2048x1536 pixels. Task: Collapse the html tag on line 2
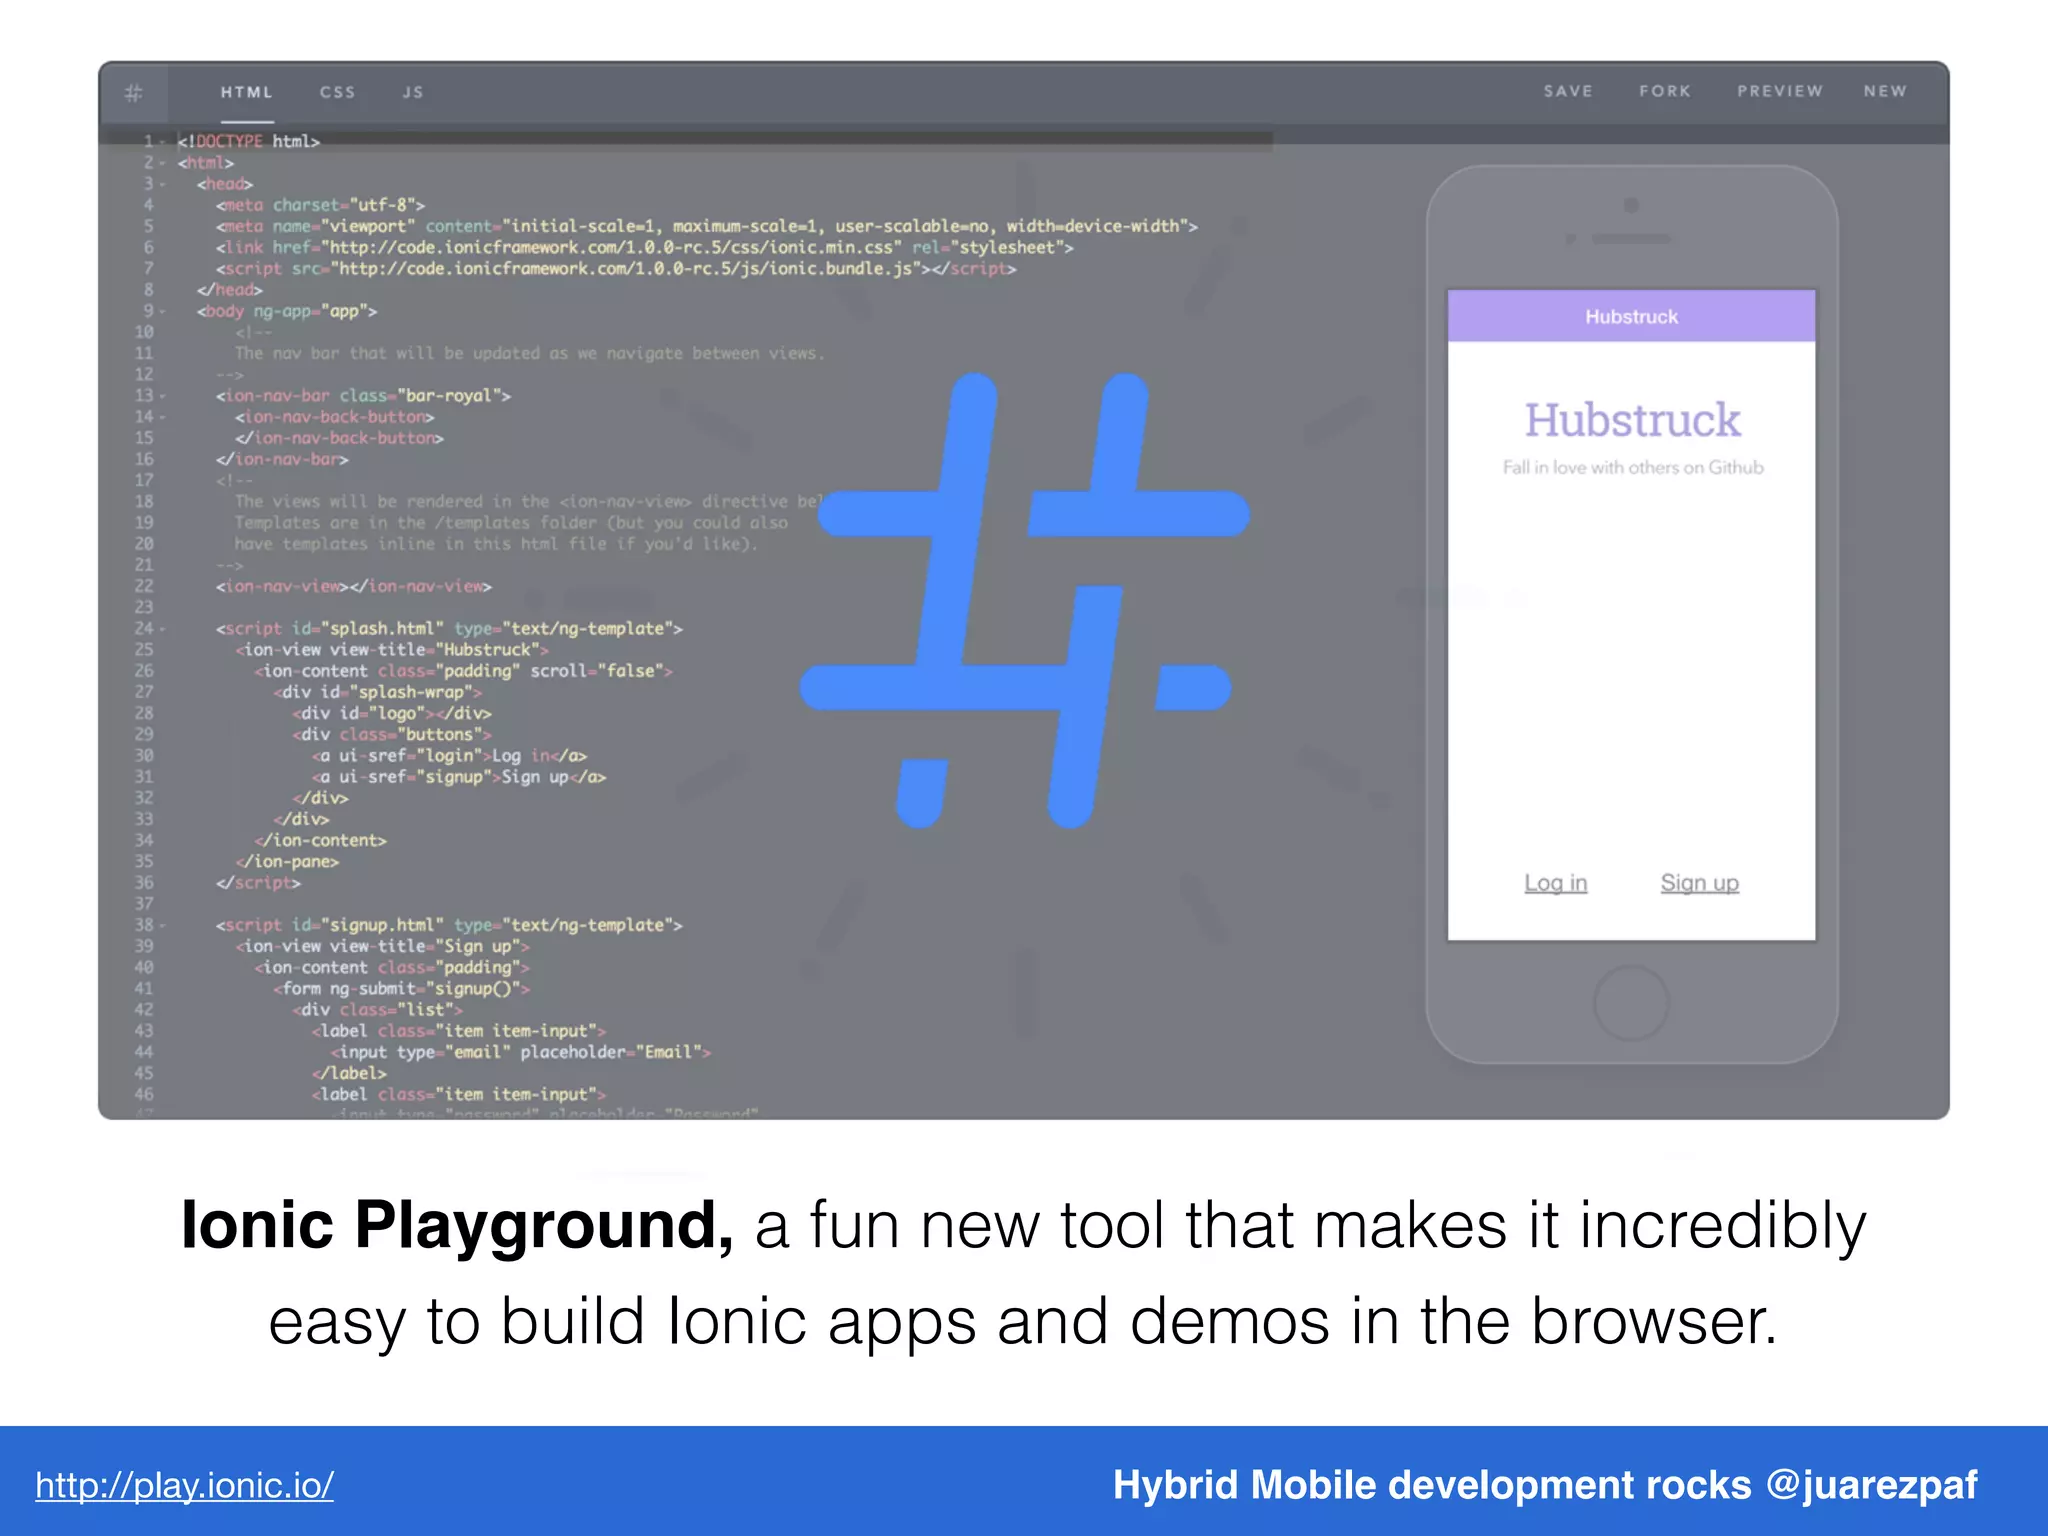(163, 163)
